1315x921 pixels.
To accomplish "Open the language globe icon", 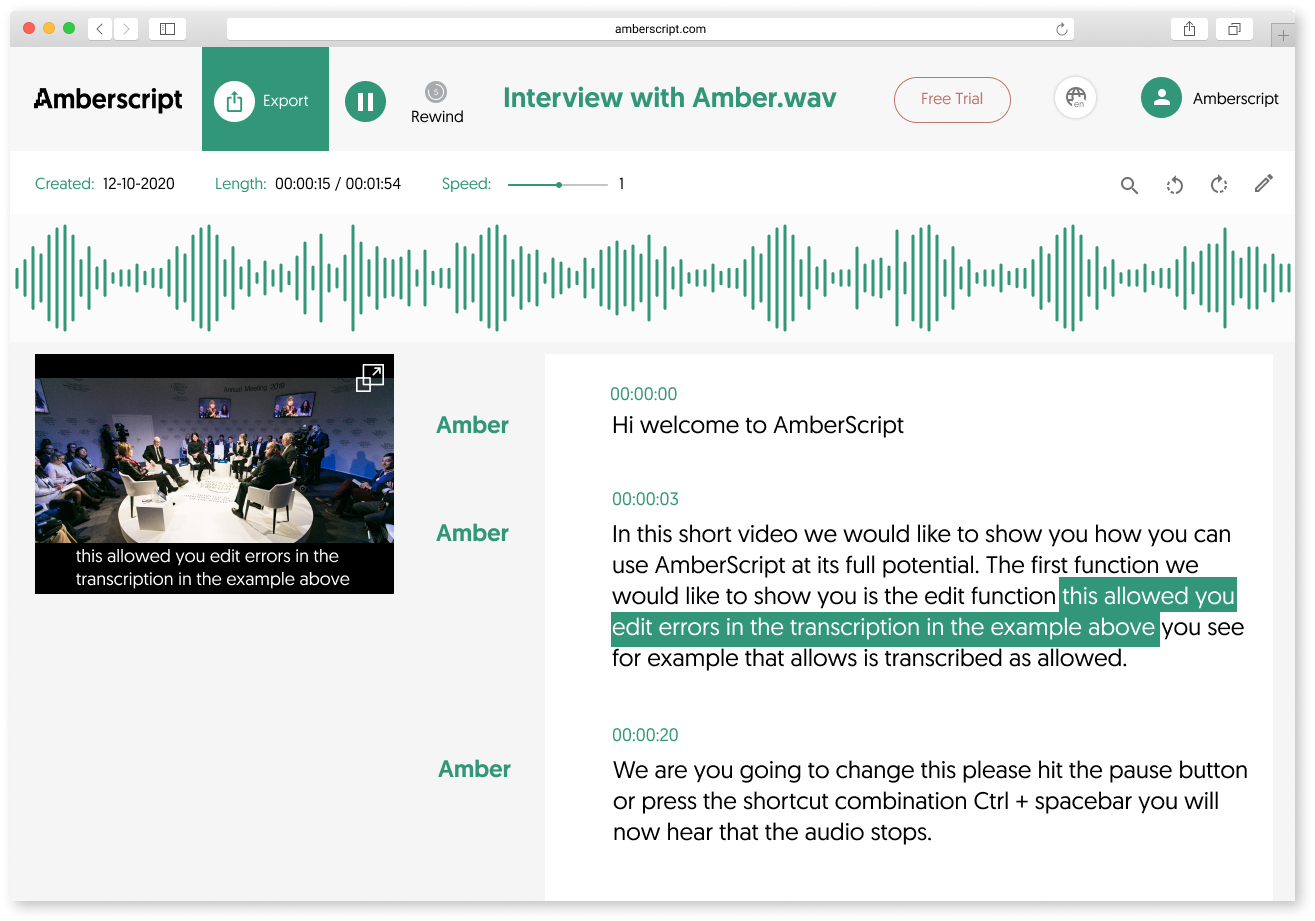I will pyautogui.click(x=1075, y=97).
